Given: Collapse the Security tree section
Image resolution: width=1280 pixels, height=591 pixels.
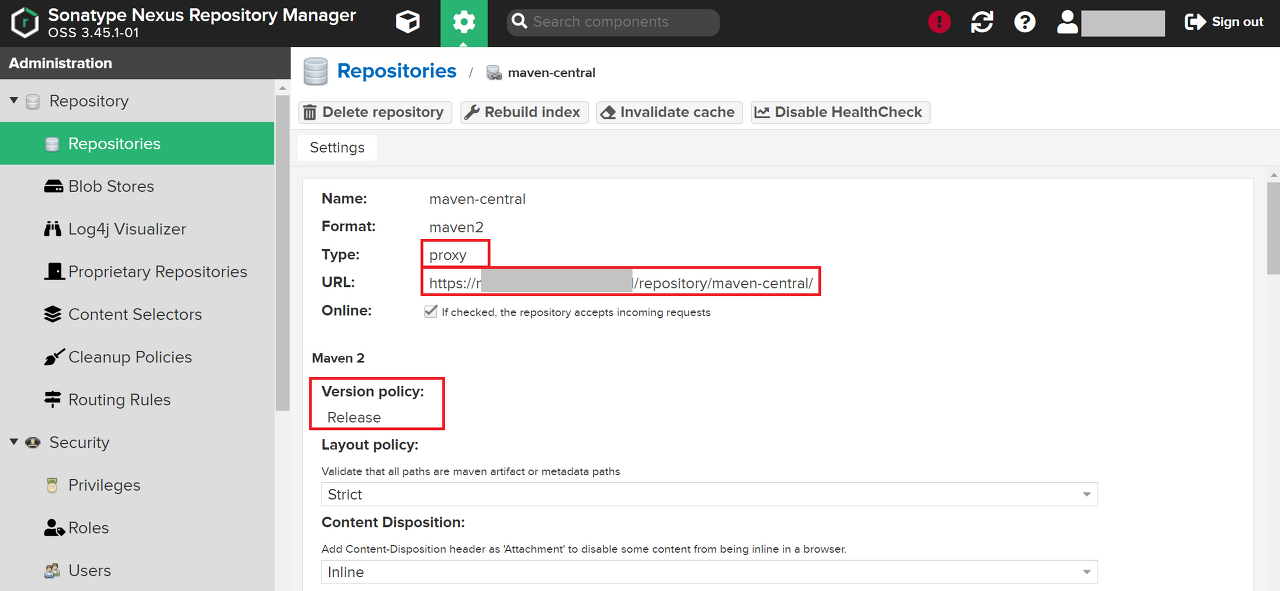Looking at the screenshot, I should [x=14, y=442].
